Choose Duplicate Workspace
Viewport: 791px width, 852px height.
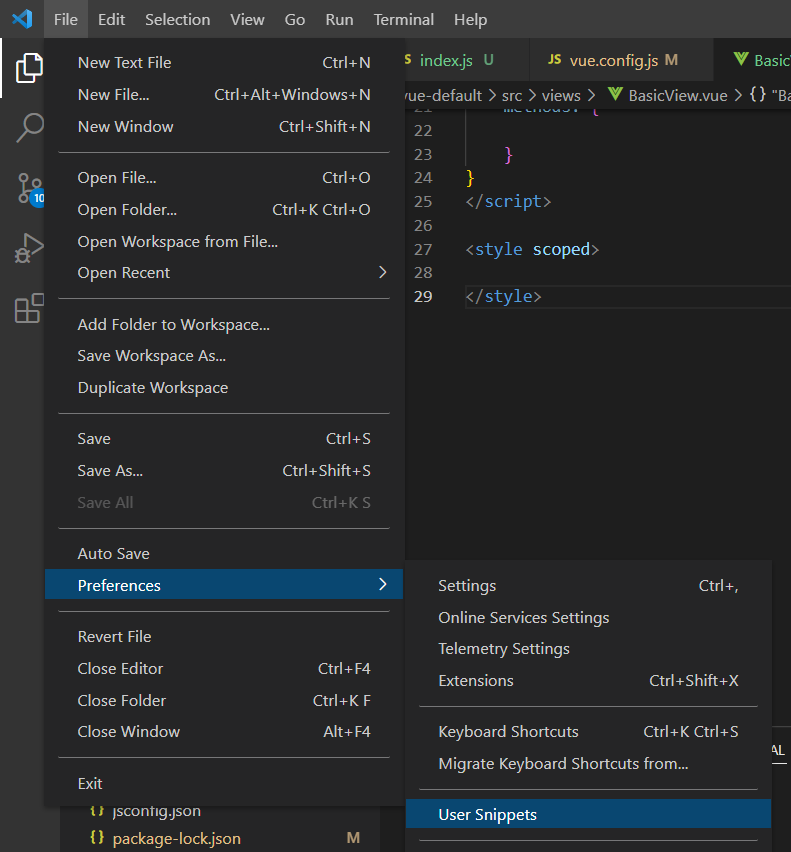click(224, 388)
